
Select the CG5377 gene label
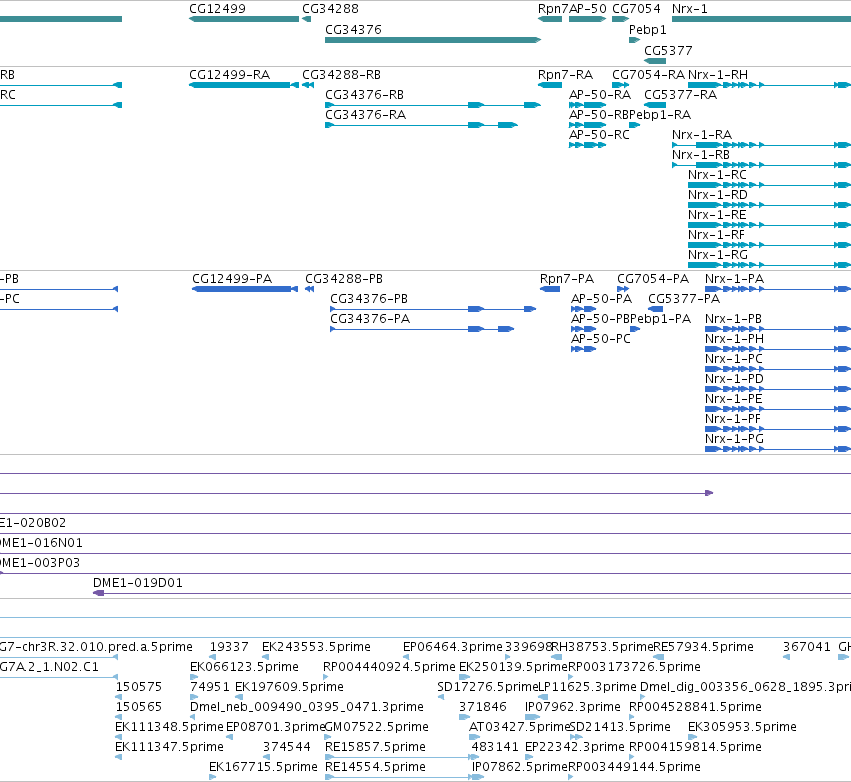click(668, 51)
